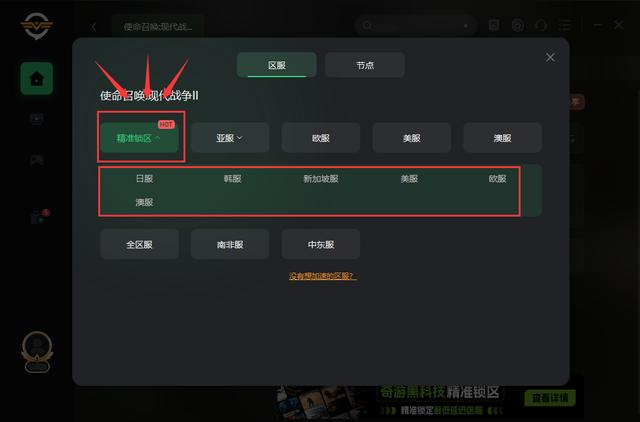Click the app logo in the top-left corner
This screenshot has width=640, height=422.
(36, 25)
